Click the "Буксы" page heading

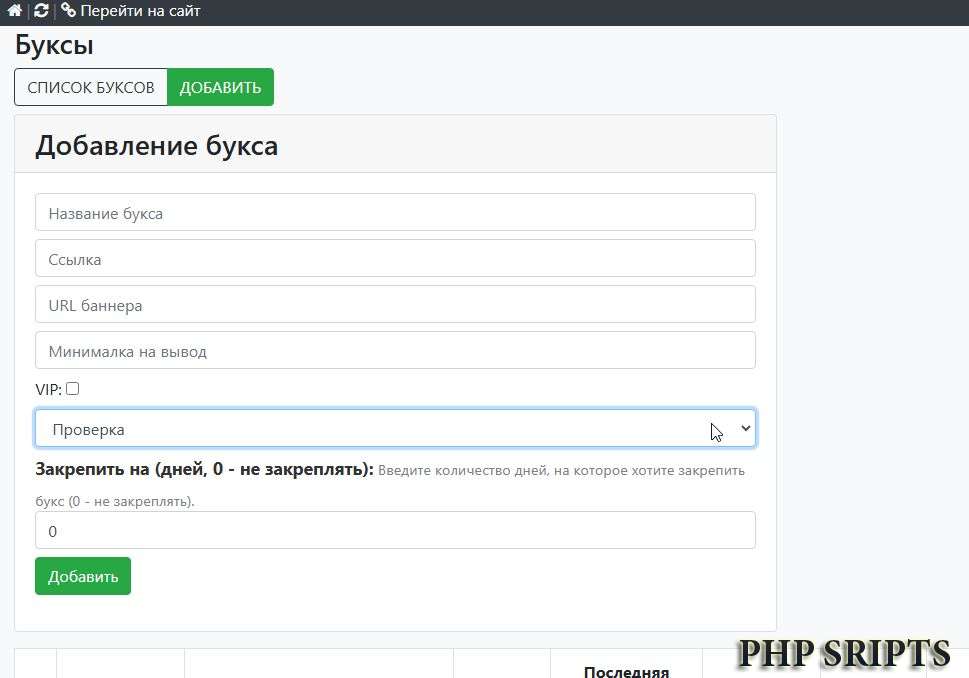[x=54, y=45]
